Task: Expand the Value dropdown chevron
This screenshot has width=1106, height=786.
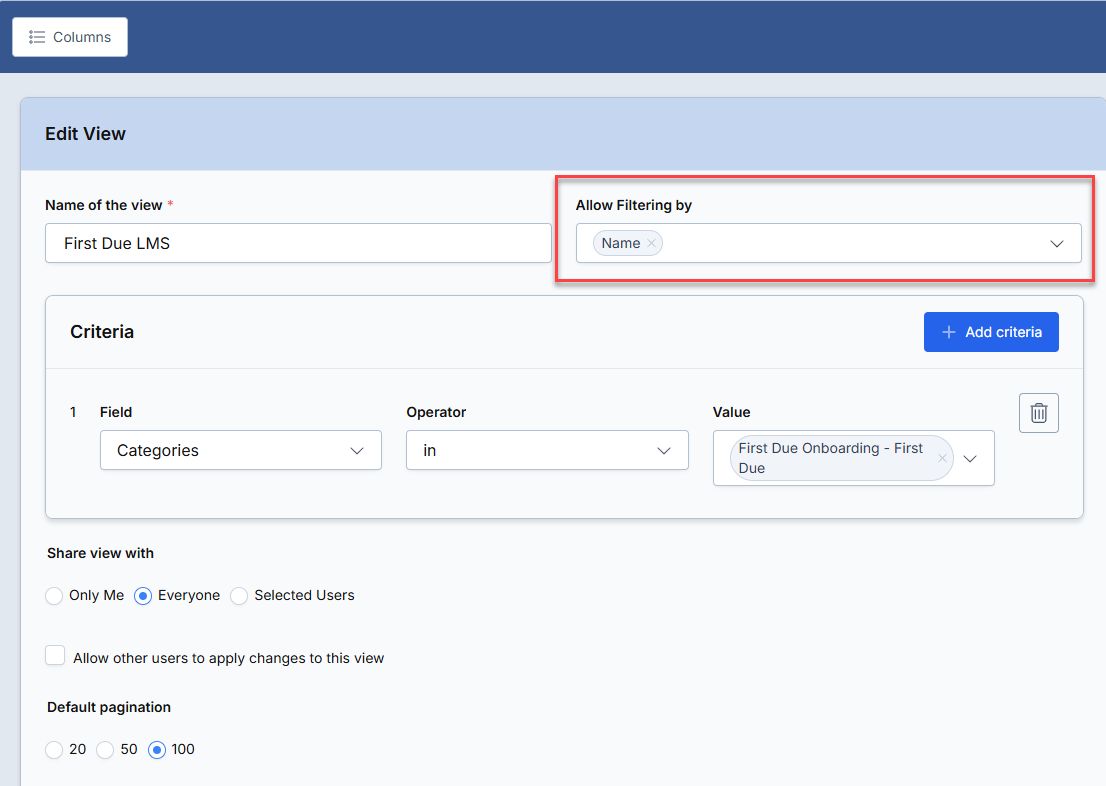Action: 970,459
